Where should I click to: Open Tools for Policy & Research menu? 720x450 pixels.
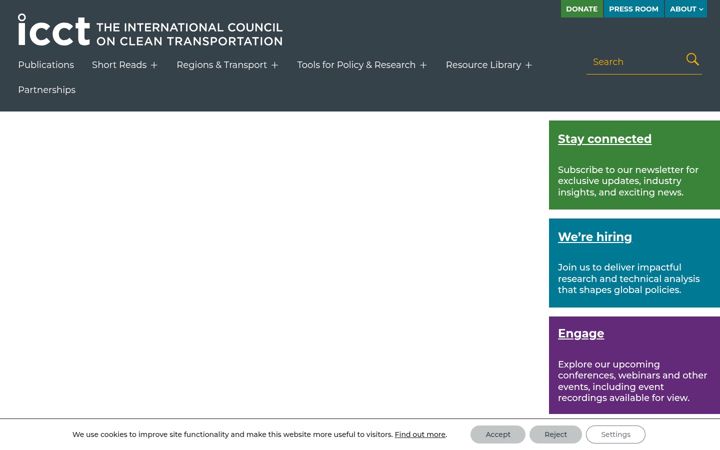tap(356, 65)
